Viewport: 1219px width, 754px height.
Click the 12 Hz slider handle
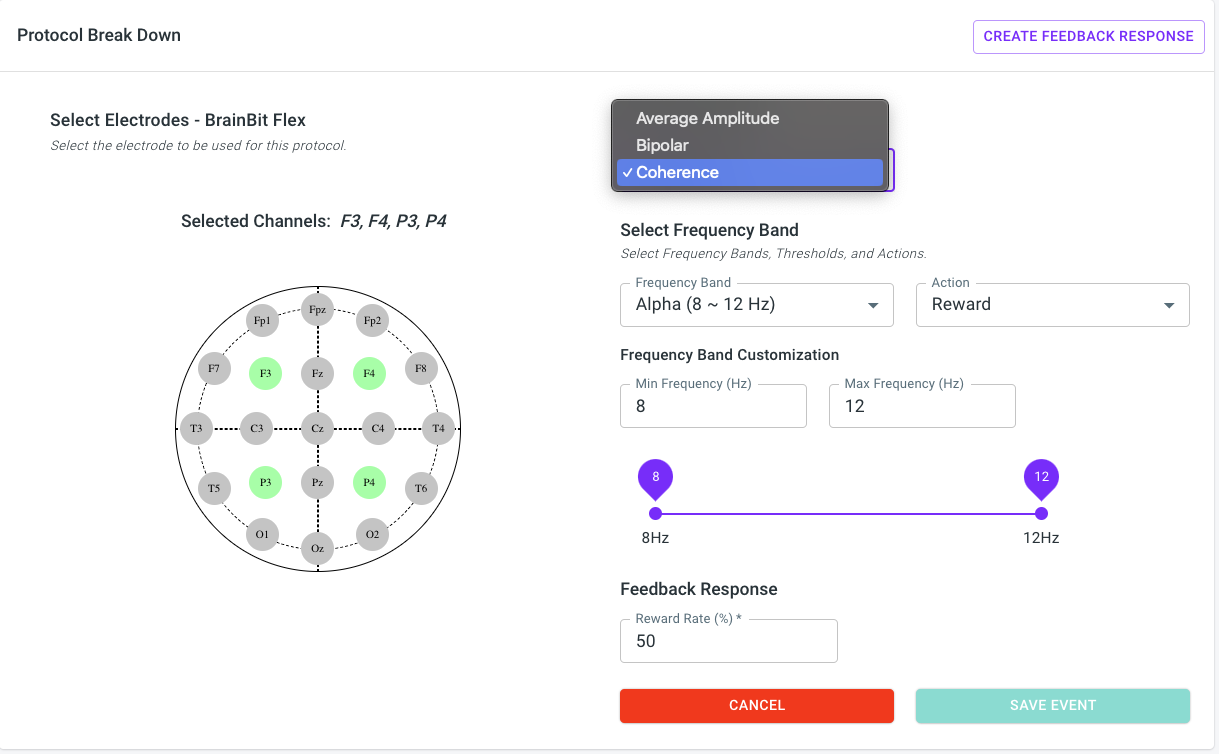(x=1041, y=513)
